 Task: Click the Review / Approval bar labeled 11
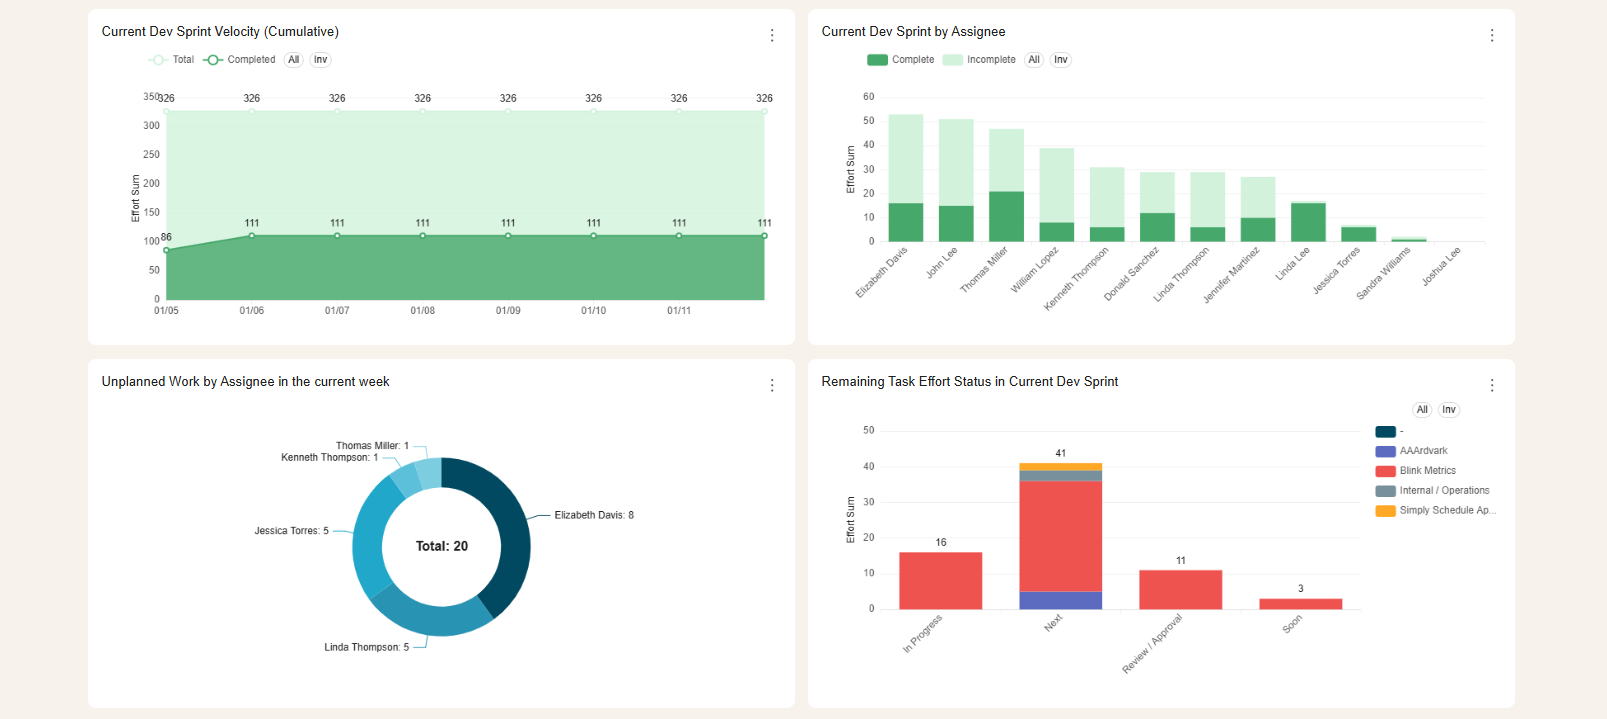[x=1180, y=590]
